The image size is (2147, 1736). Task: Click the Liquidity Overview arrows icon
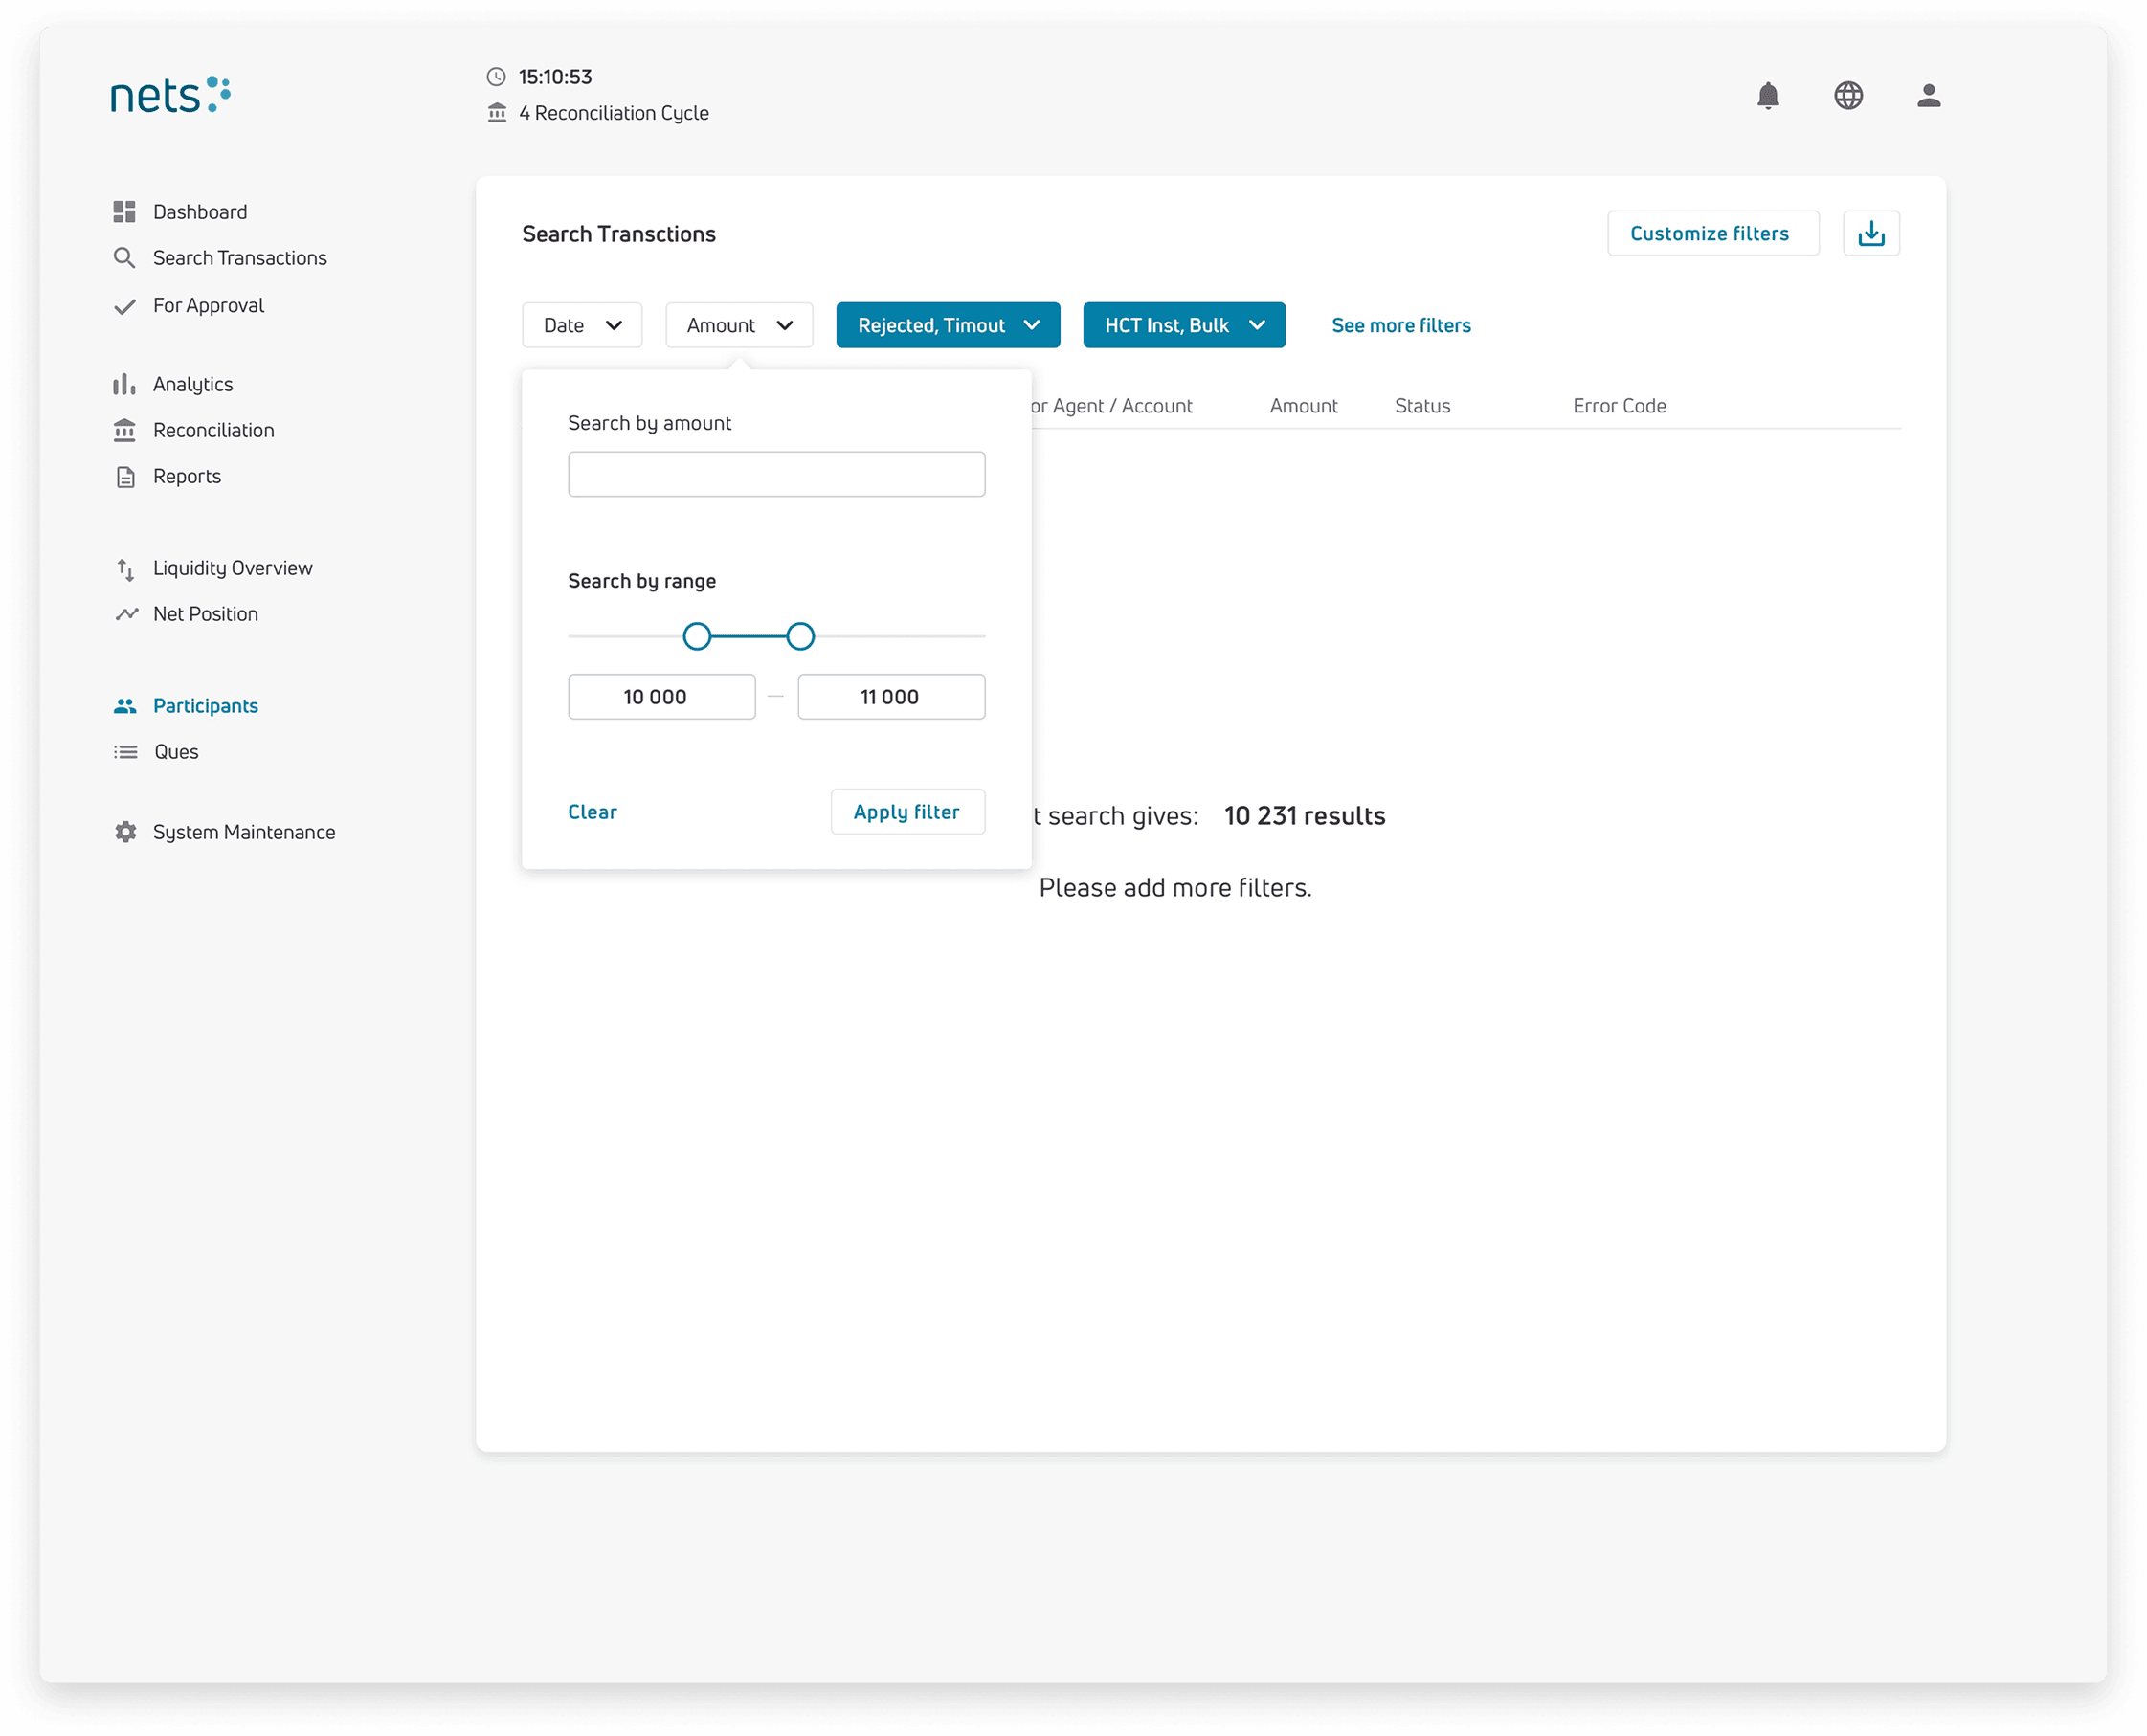[125, 569]
